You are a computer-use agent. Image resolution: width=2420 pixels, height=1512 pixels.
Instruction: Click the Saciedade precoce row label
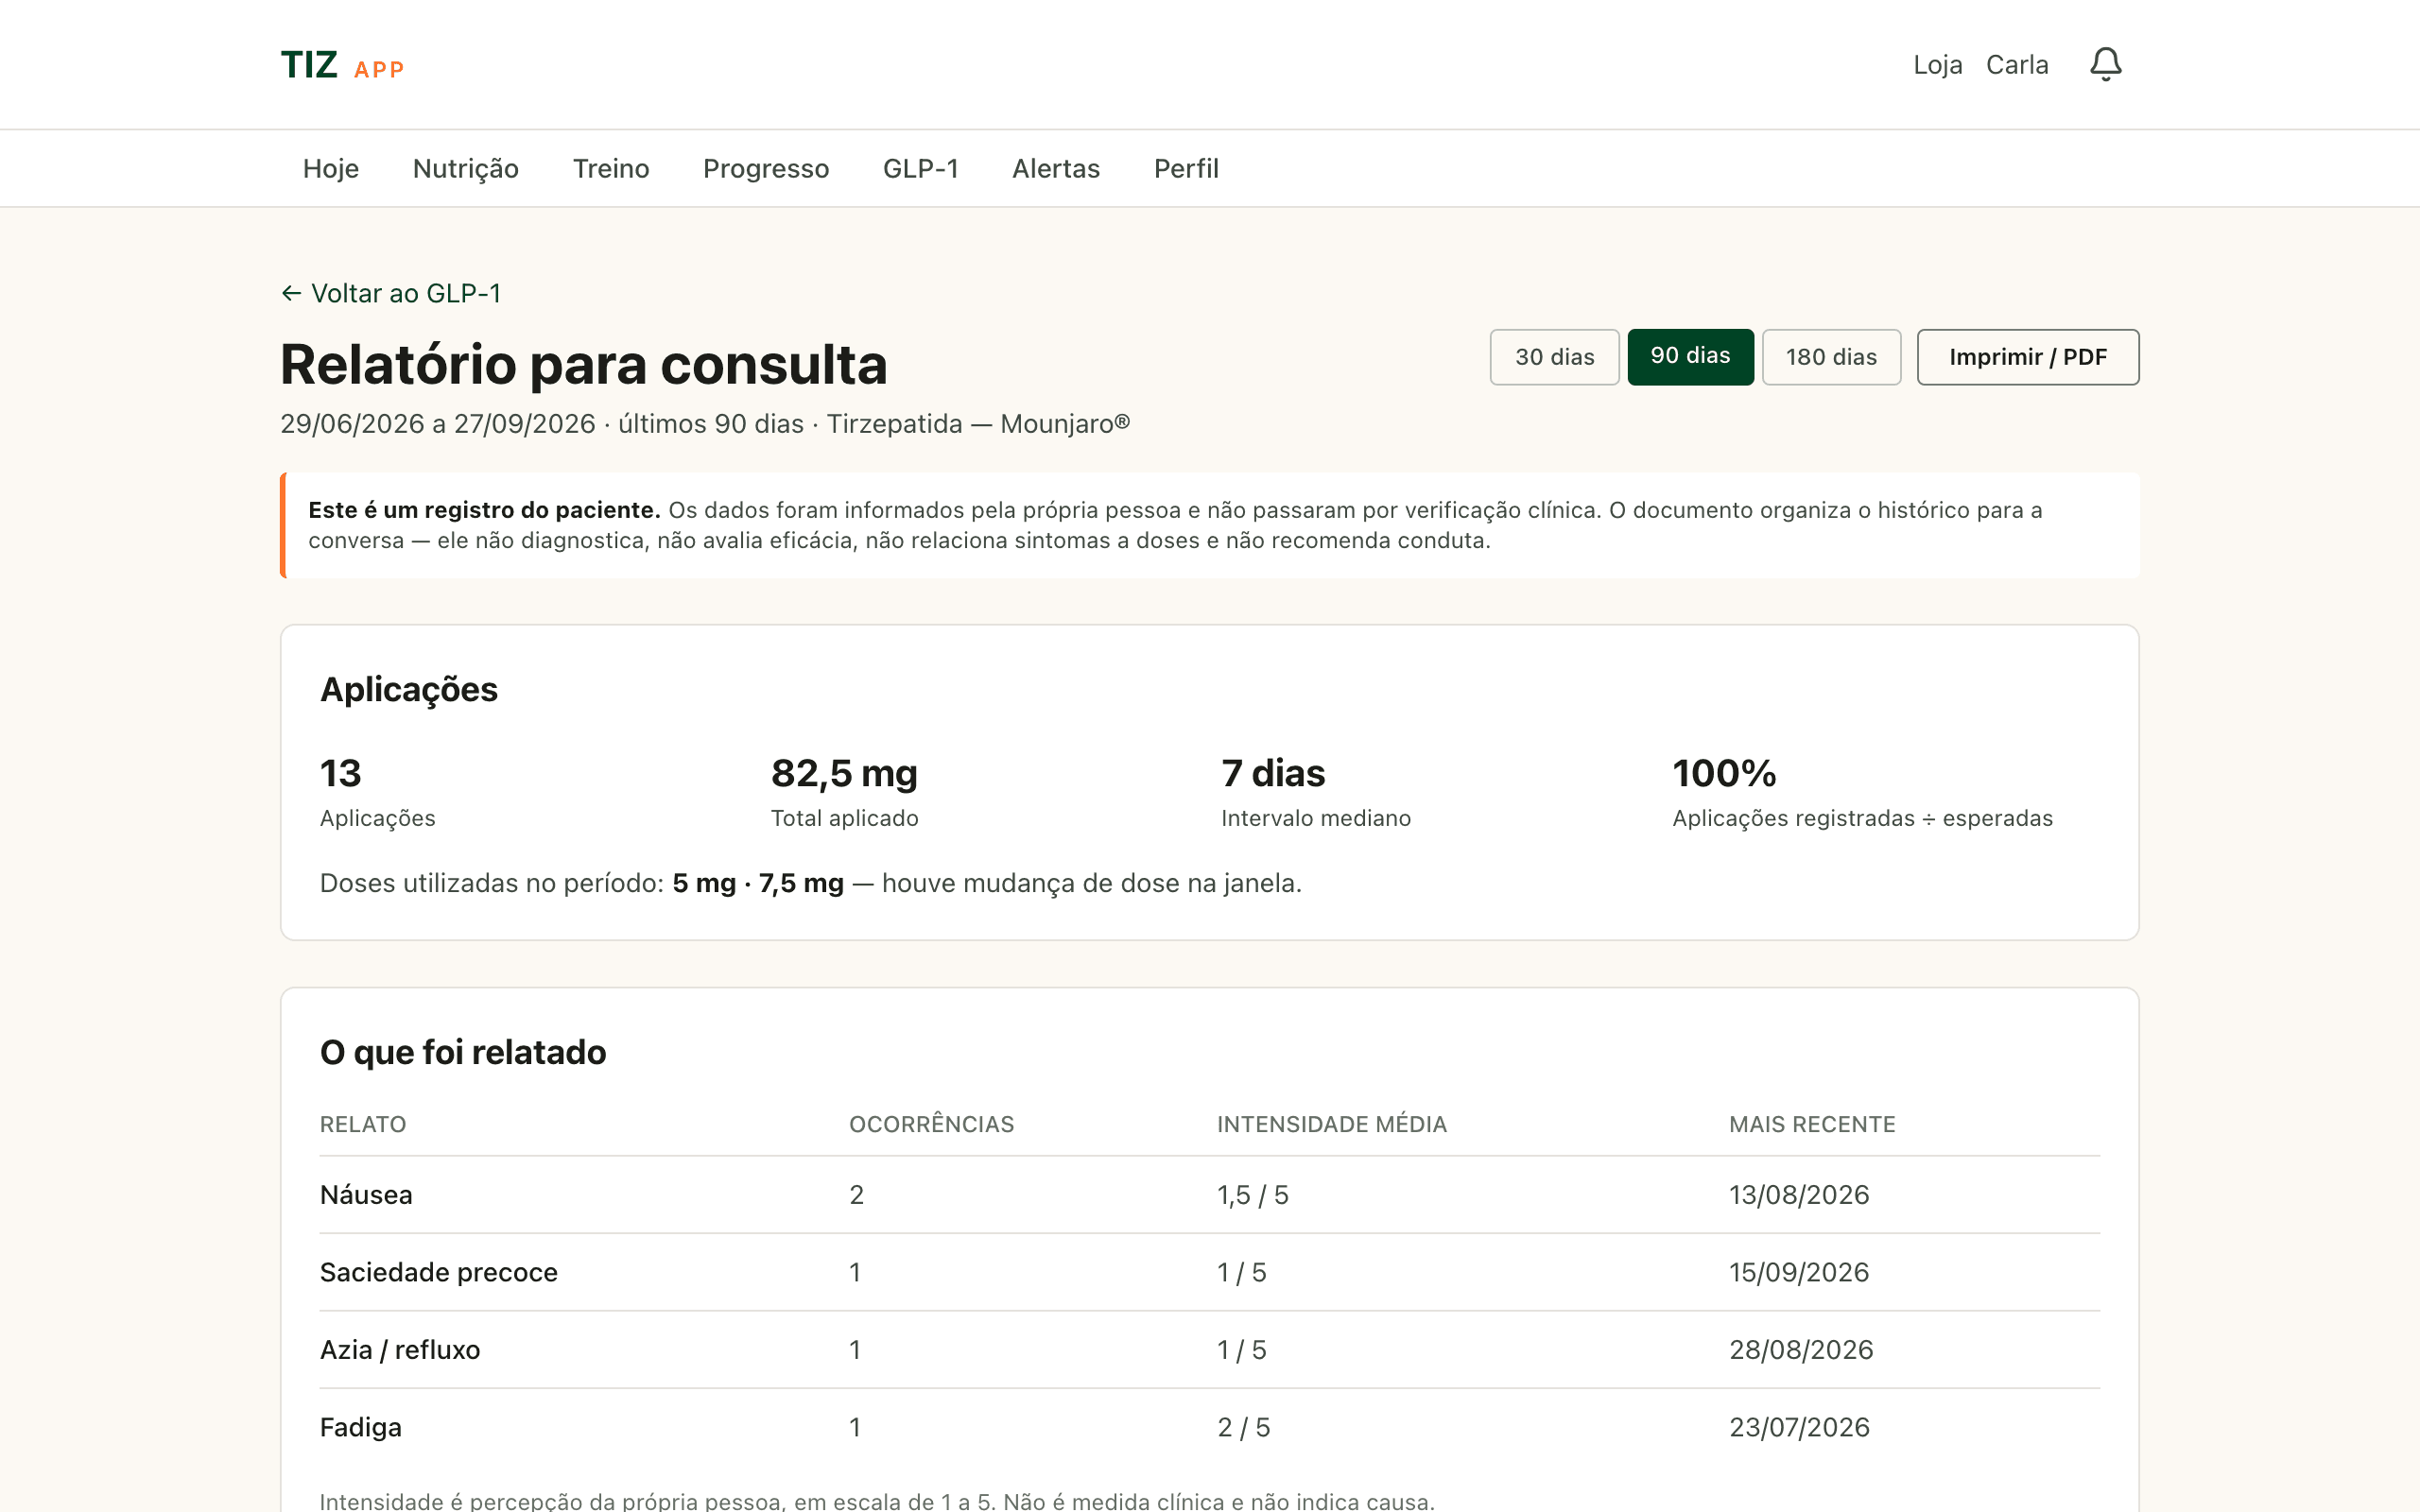(x=439, y=1272)
